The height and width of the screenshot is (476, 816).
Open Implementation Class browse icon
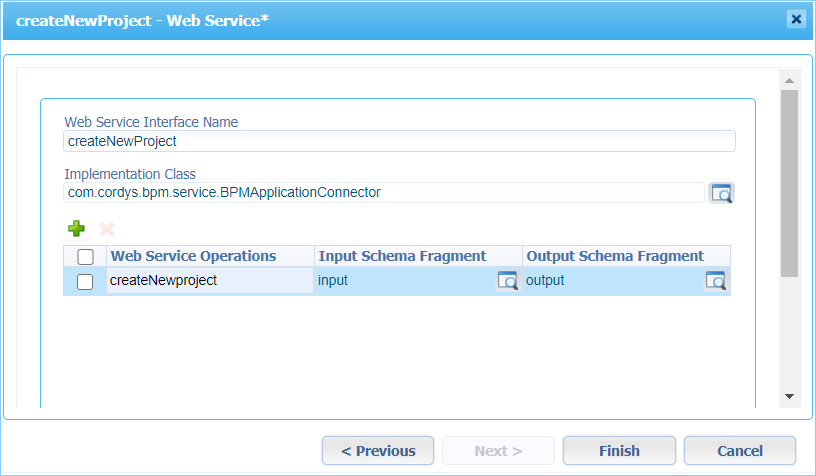[x=721, y=193]
